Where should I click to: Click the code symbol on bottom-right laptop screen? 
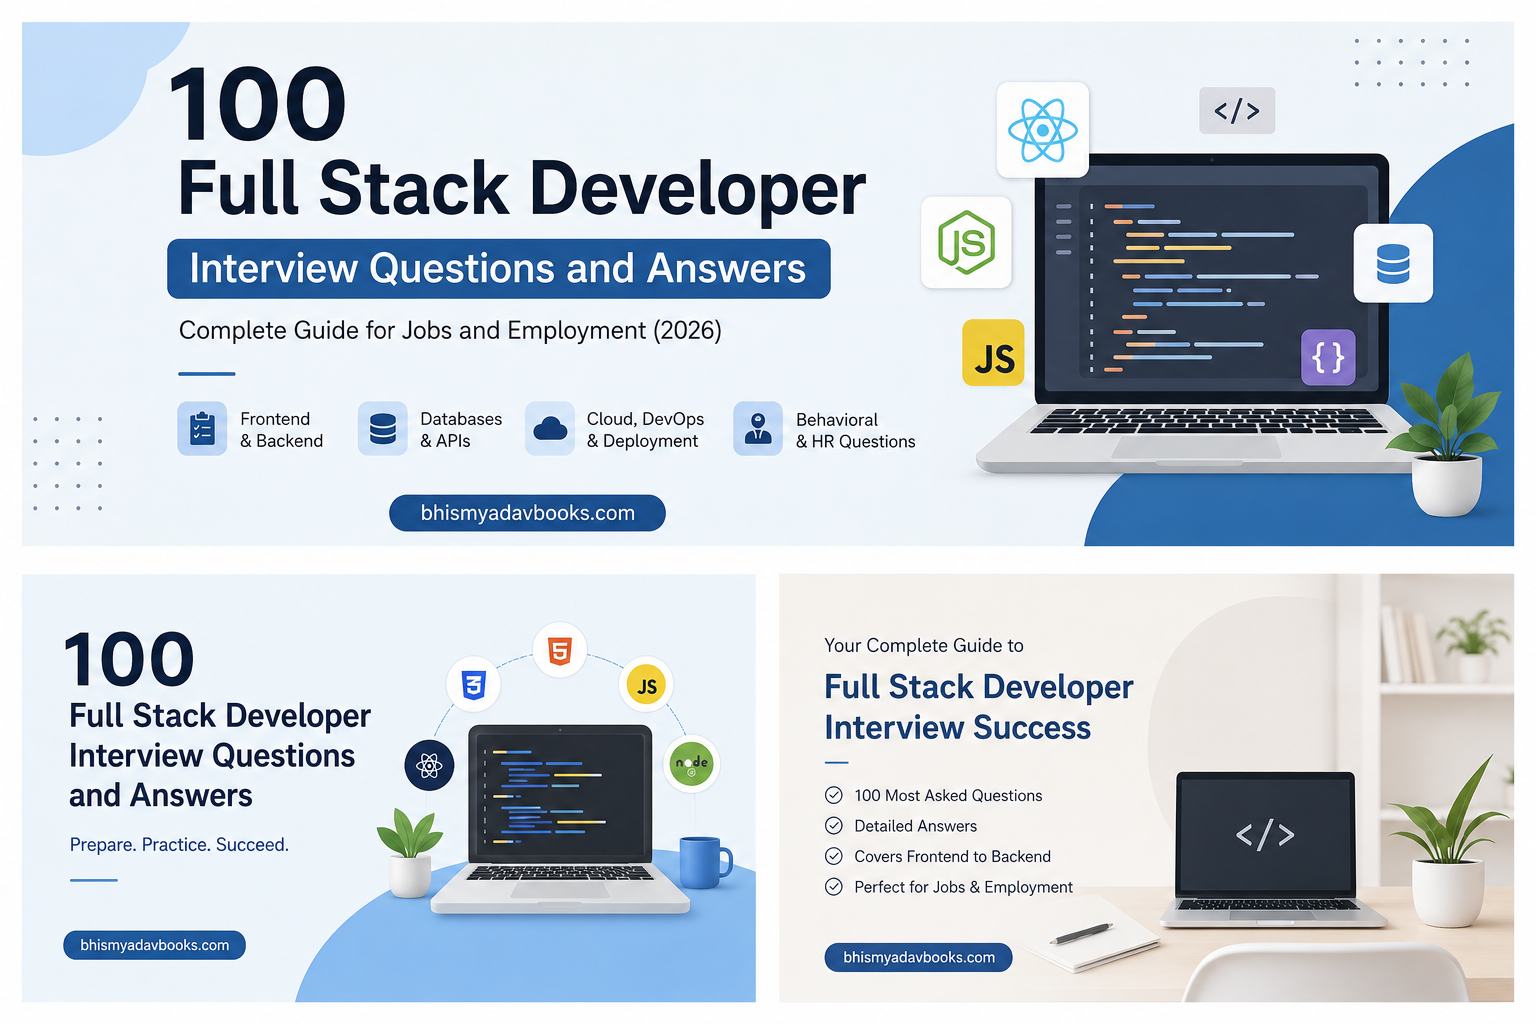coord(1265,835)
